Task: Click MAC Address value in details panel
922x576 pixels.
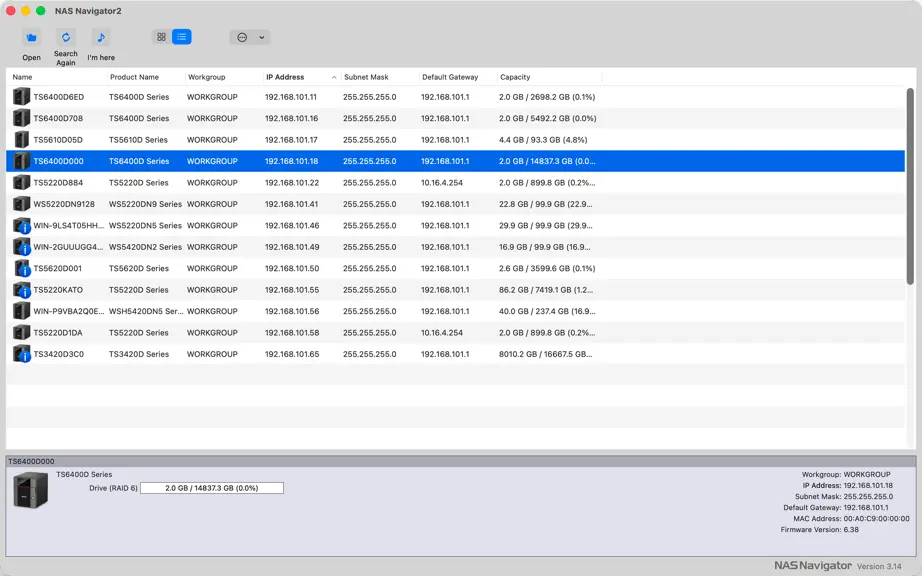Action: coord(876,518)
